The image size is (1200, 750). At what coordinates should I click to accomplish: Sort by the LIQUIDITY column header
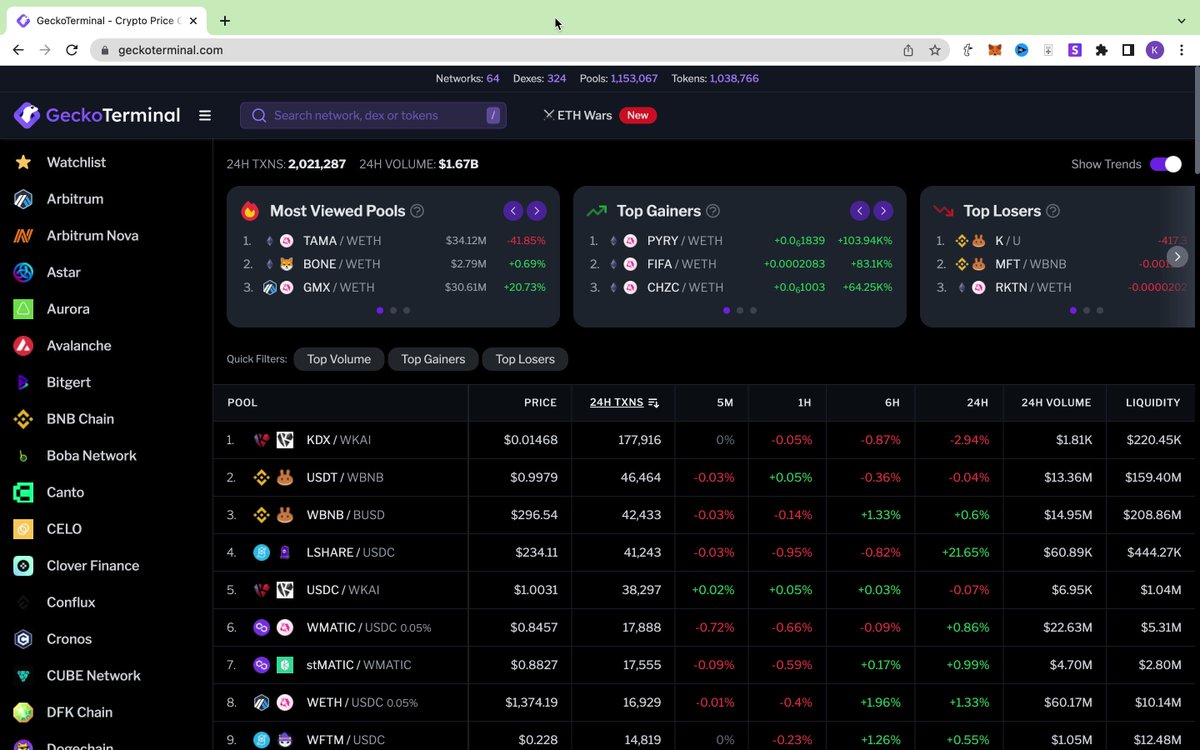pos(1153,402)
